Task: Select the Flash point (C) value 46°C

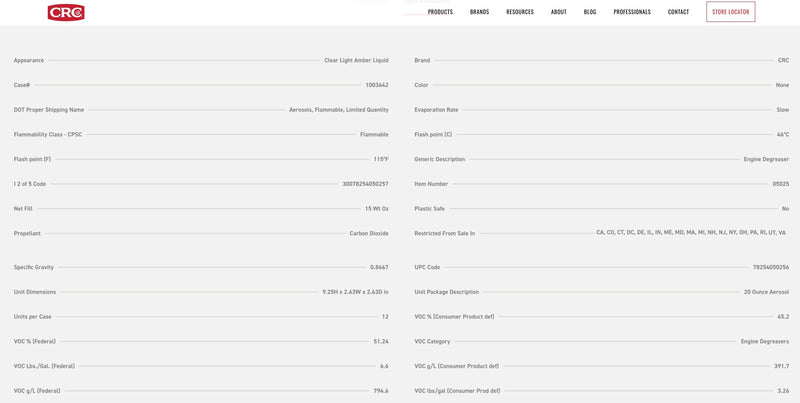Action: pyautogui.click(x=783, y=135)
